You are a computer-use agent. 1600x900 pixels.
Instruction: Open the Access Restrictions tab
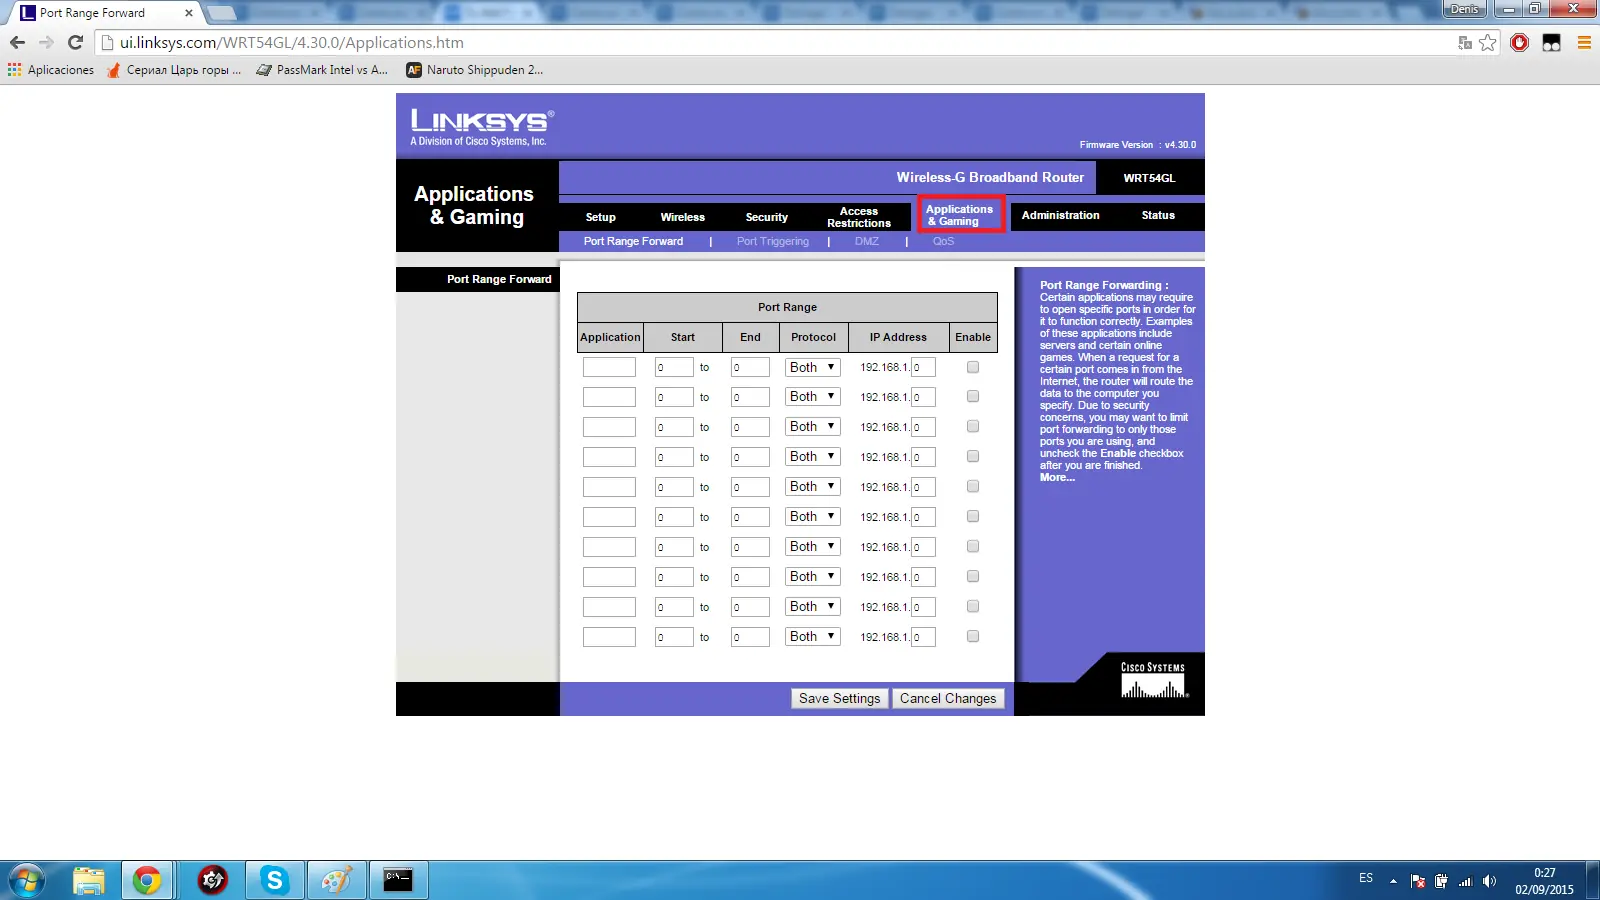859,217
